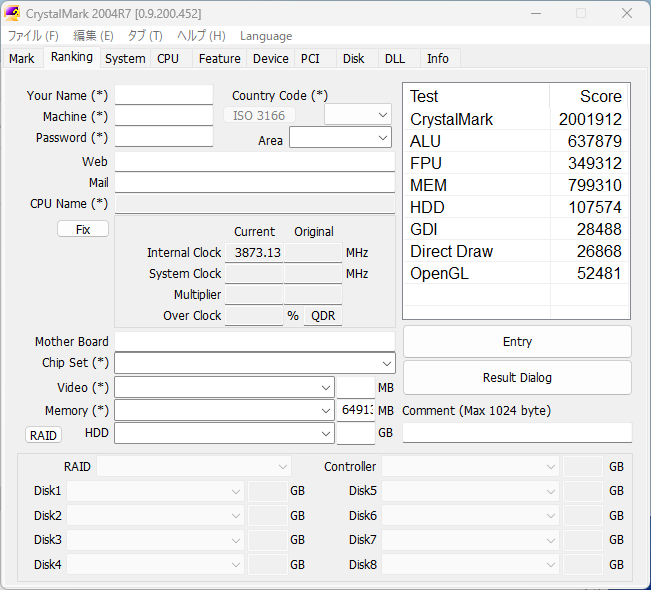The image size is (651, 590).
Task: Click the Web address field
Action: (255, 162)
